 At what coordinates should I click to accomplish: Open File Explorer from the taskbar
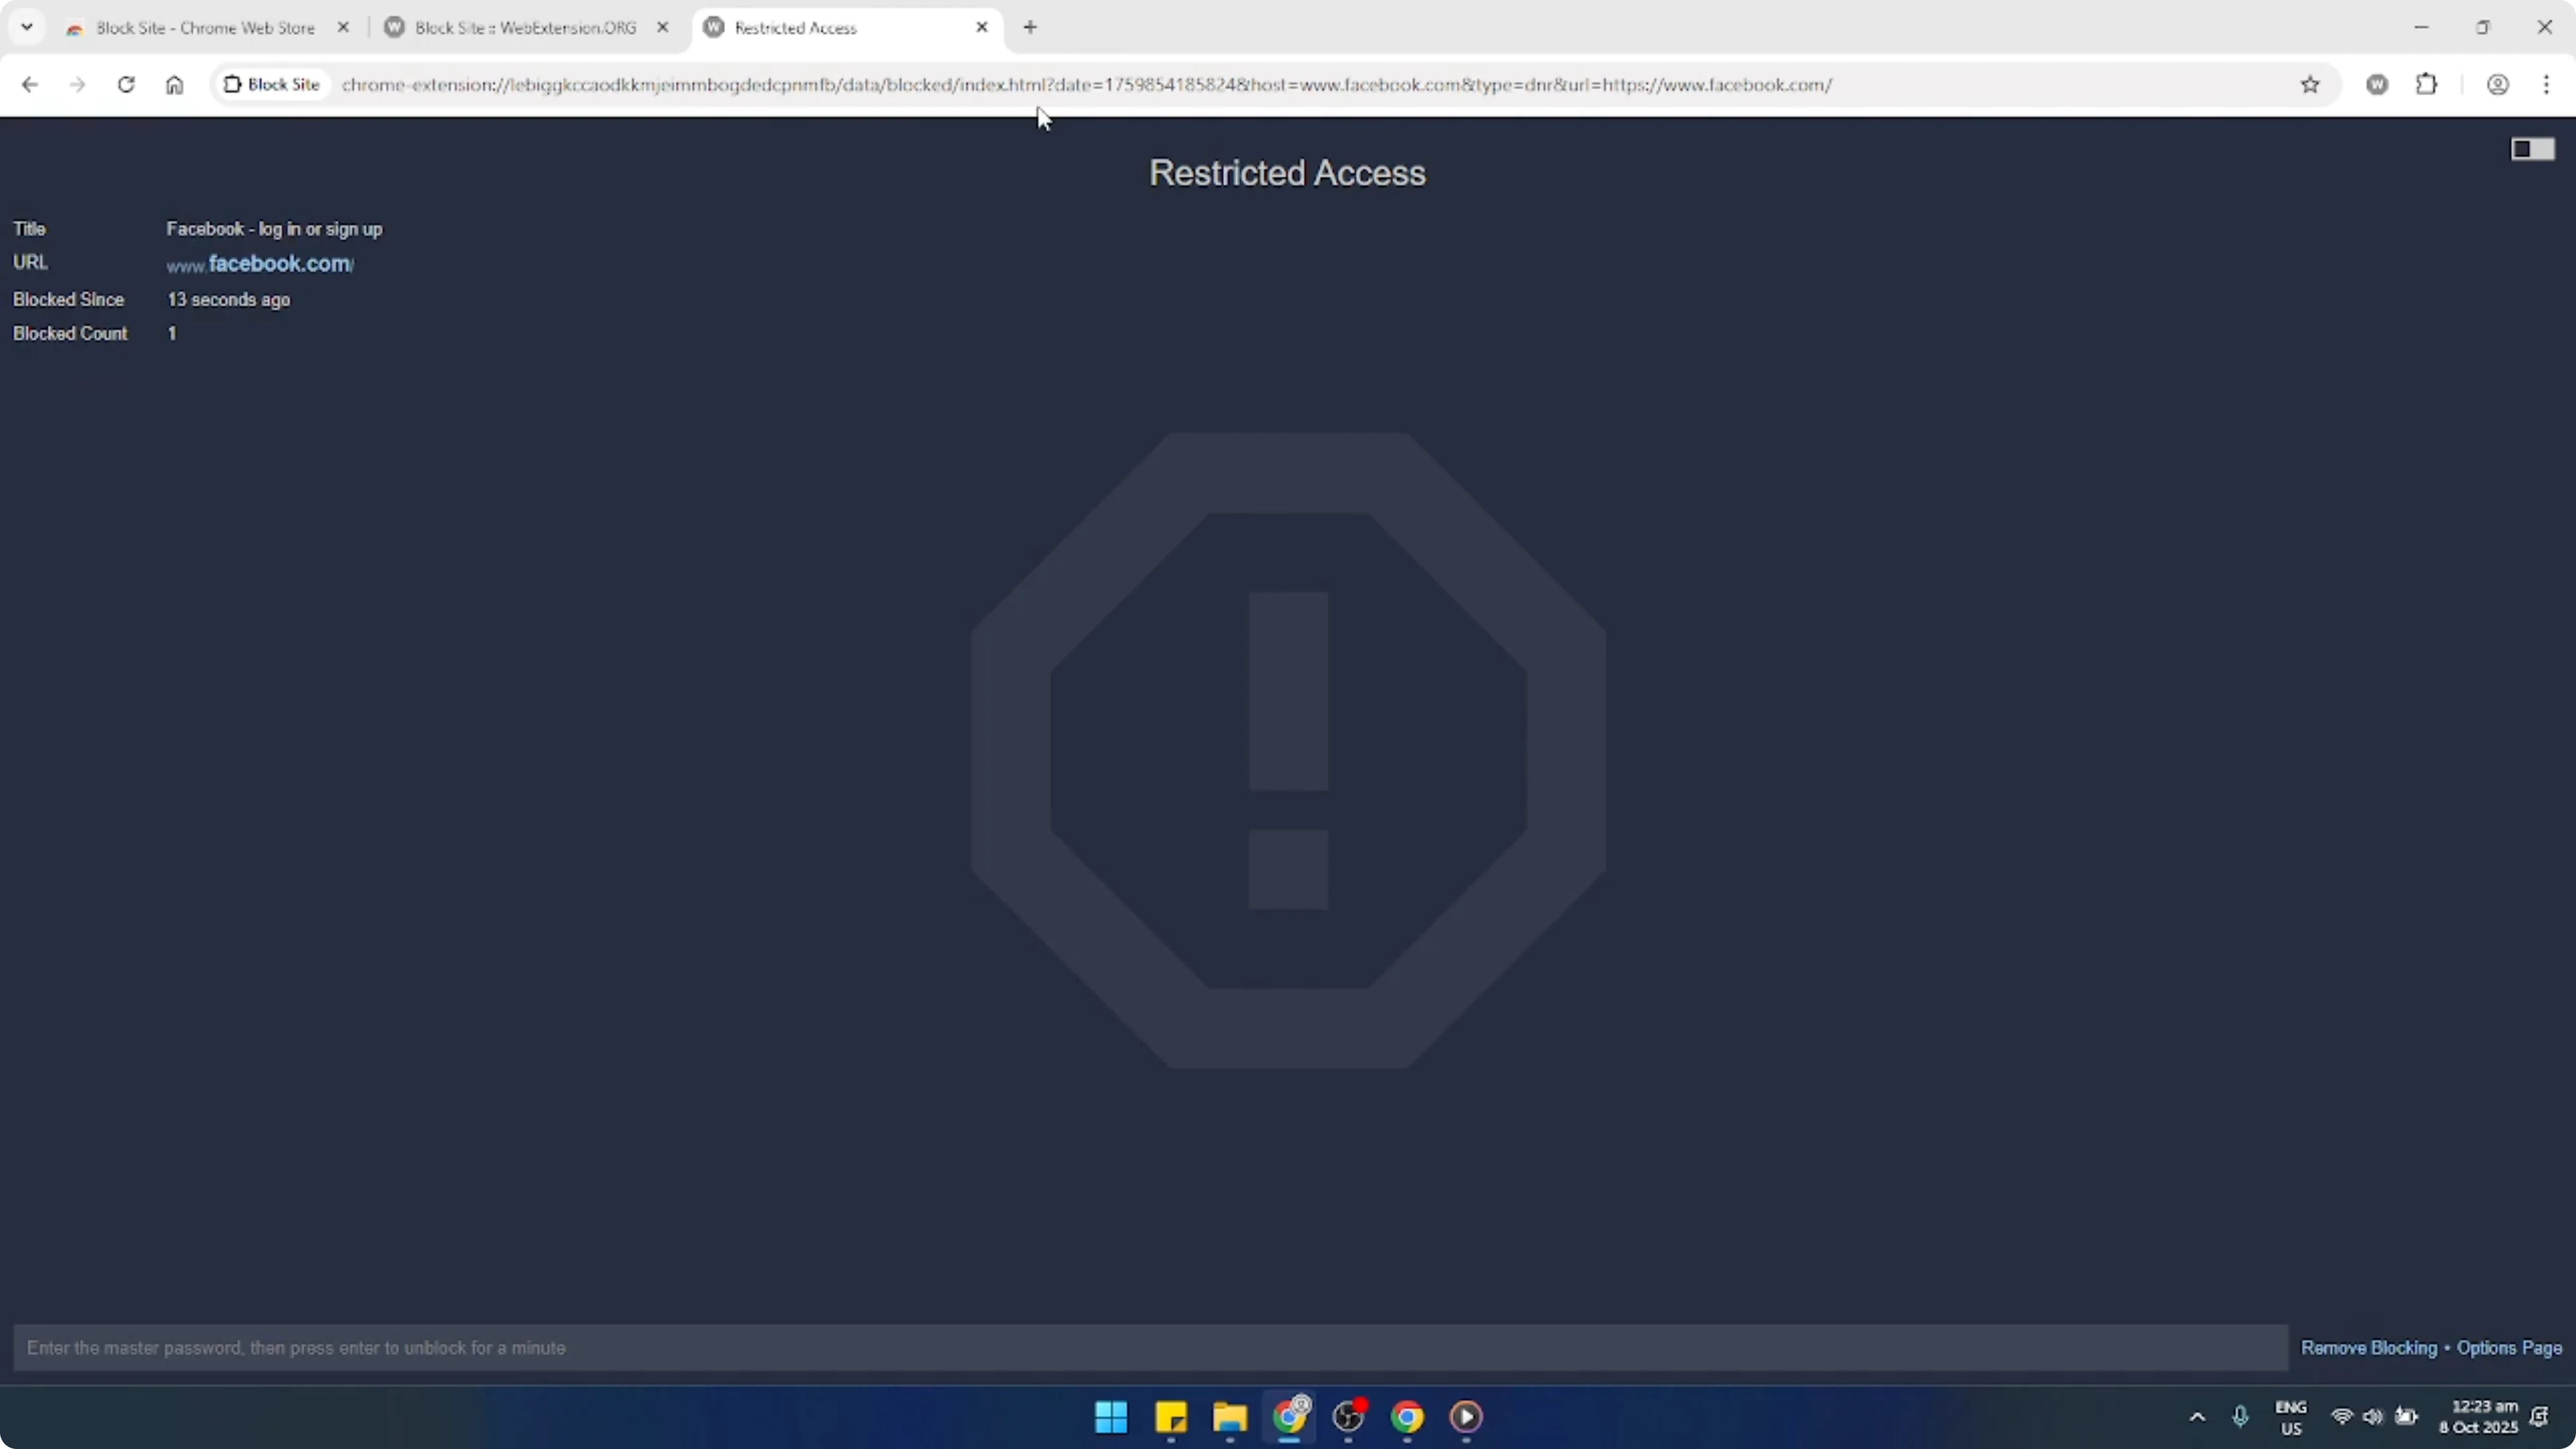point(1229,1417)
